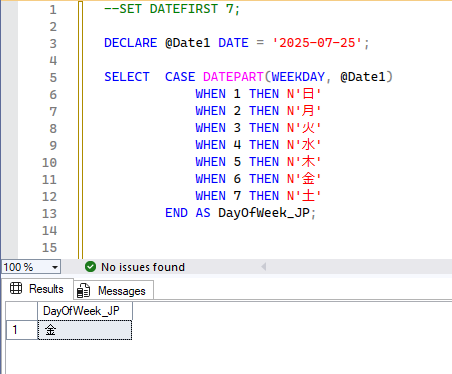Screen dimensions: 452x374
Task: Select row header number 1 in results
Action: click(x=22, y=330)
